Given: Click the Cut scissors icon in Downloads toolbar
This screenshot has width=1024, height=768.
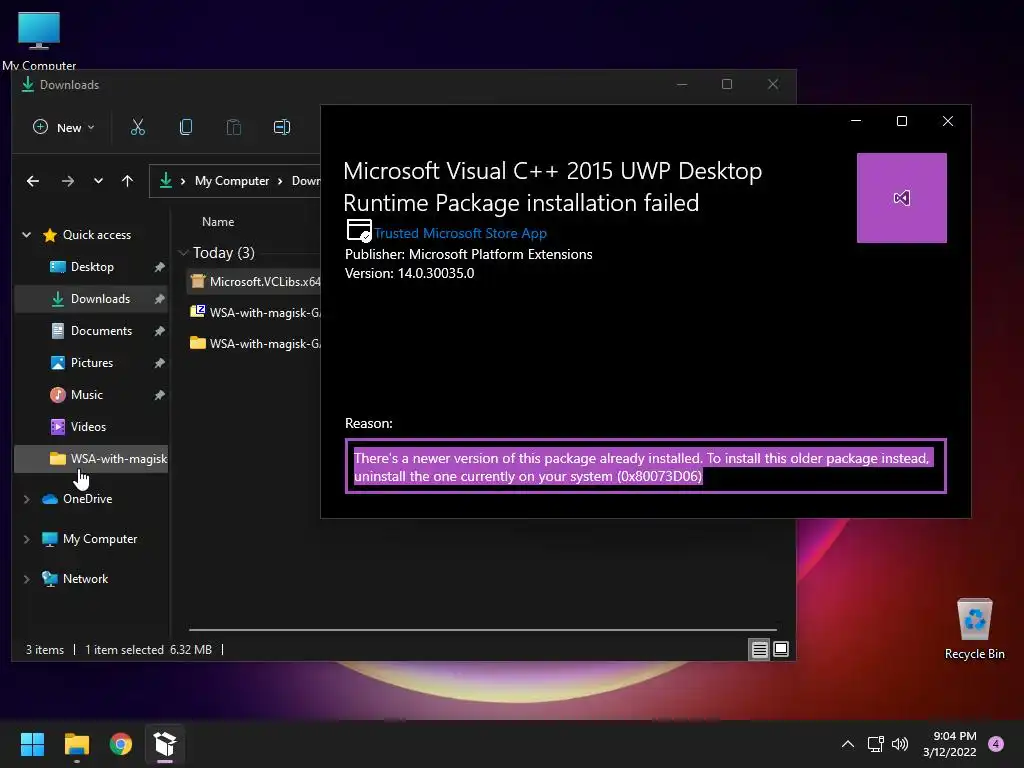Looking at the screenshot, I should [138, 127].
